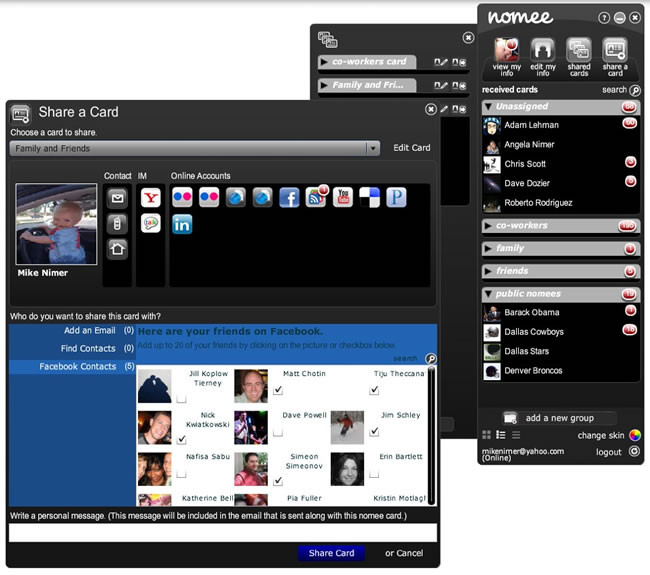Screen dimensions: 650x575
Task: Check Dave Powell's checkbox
Action: pyautogui.click(x=278, y=432)
